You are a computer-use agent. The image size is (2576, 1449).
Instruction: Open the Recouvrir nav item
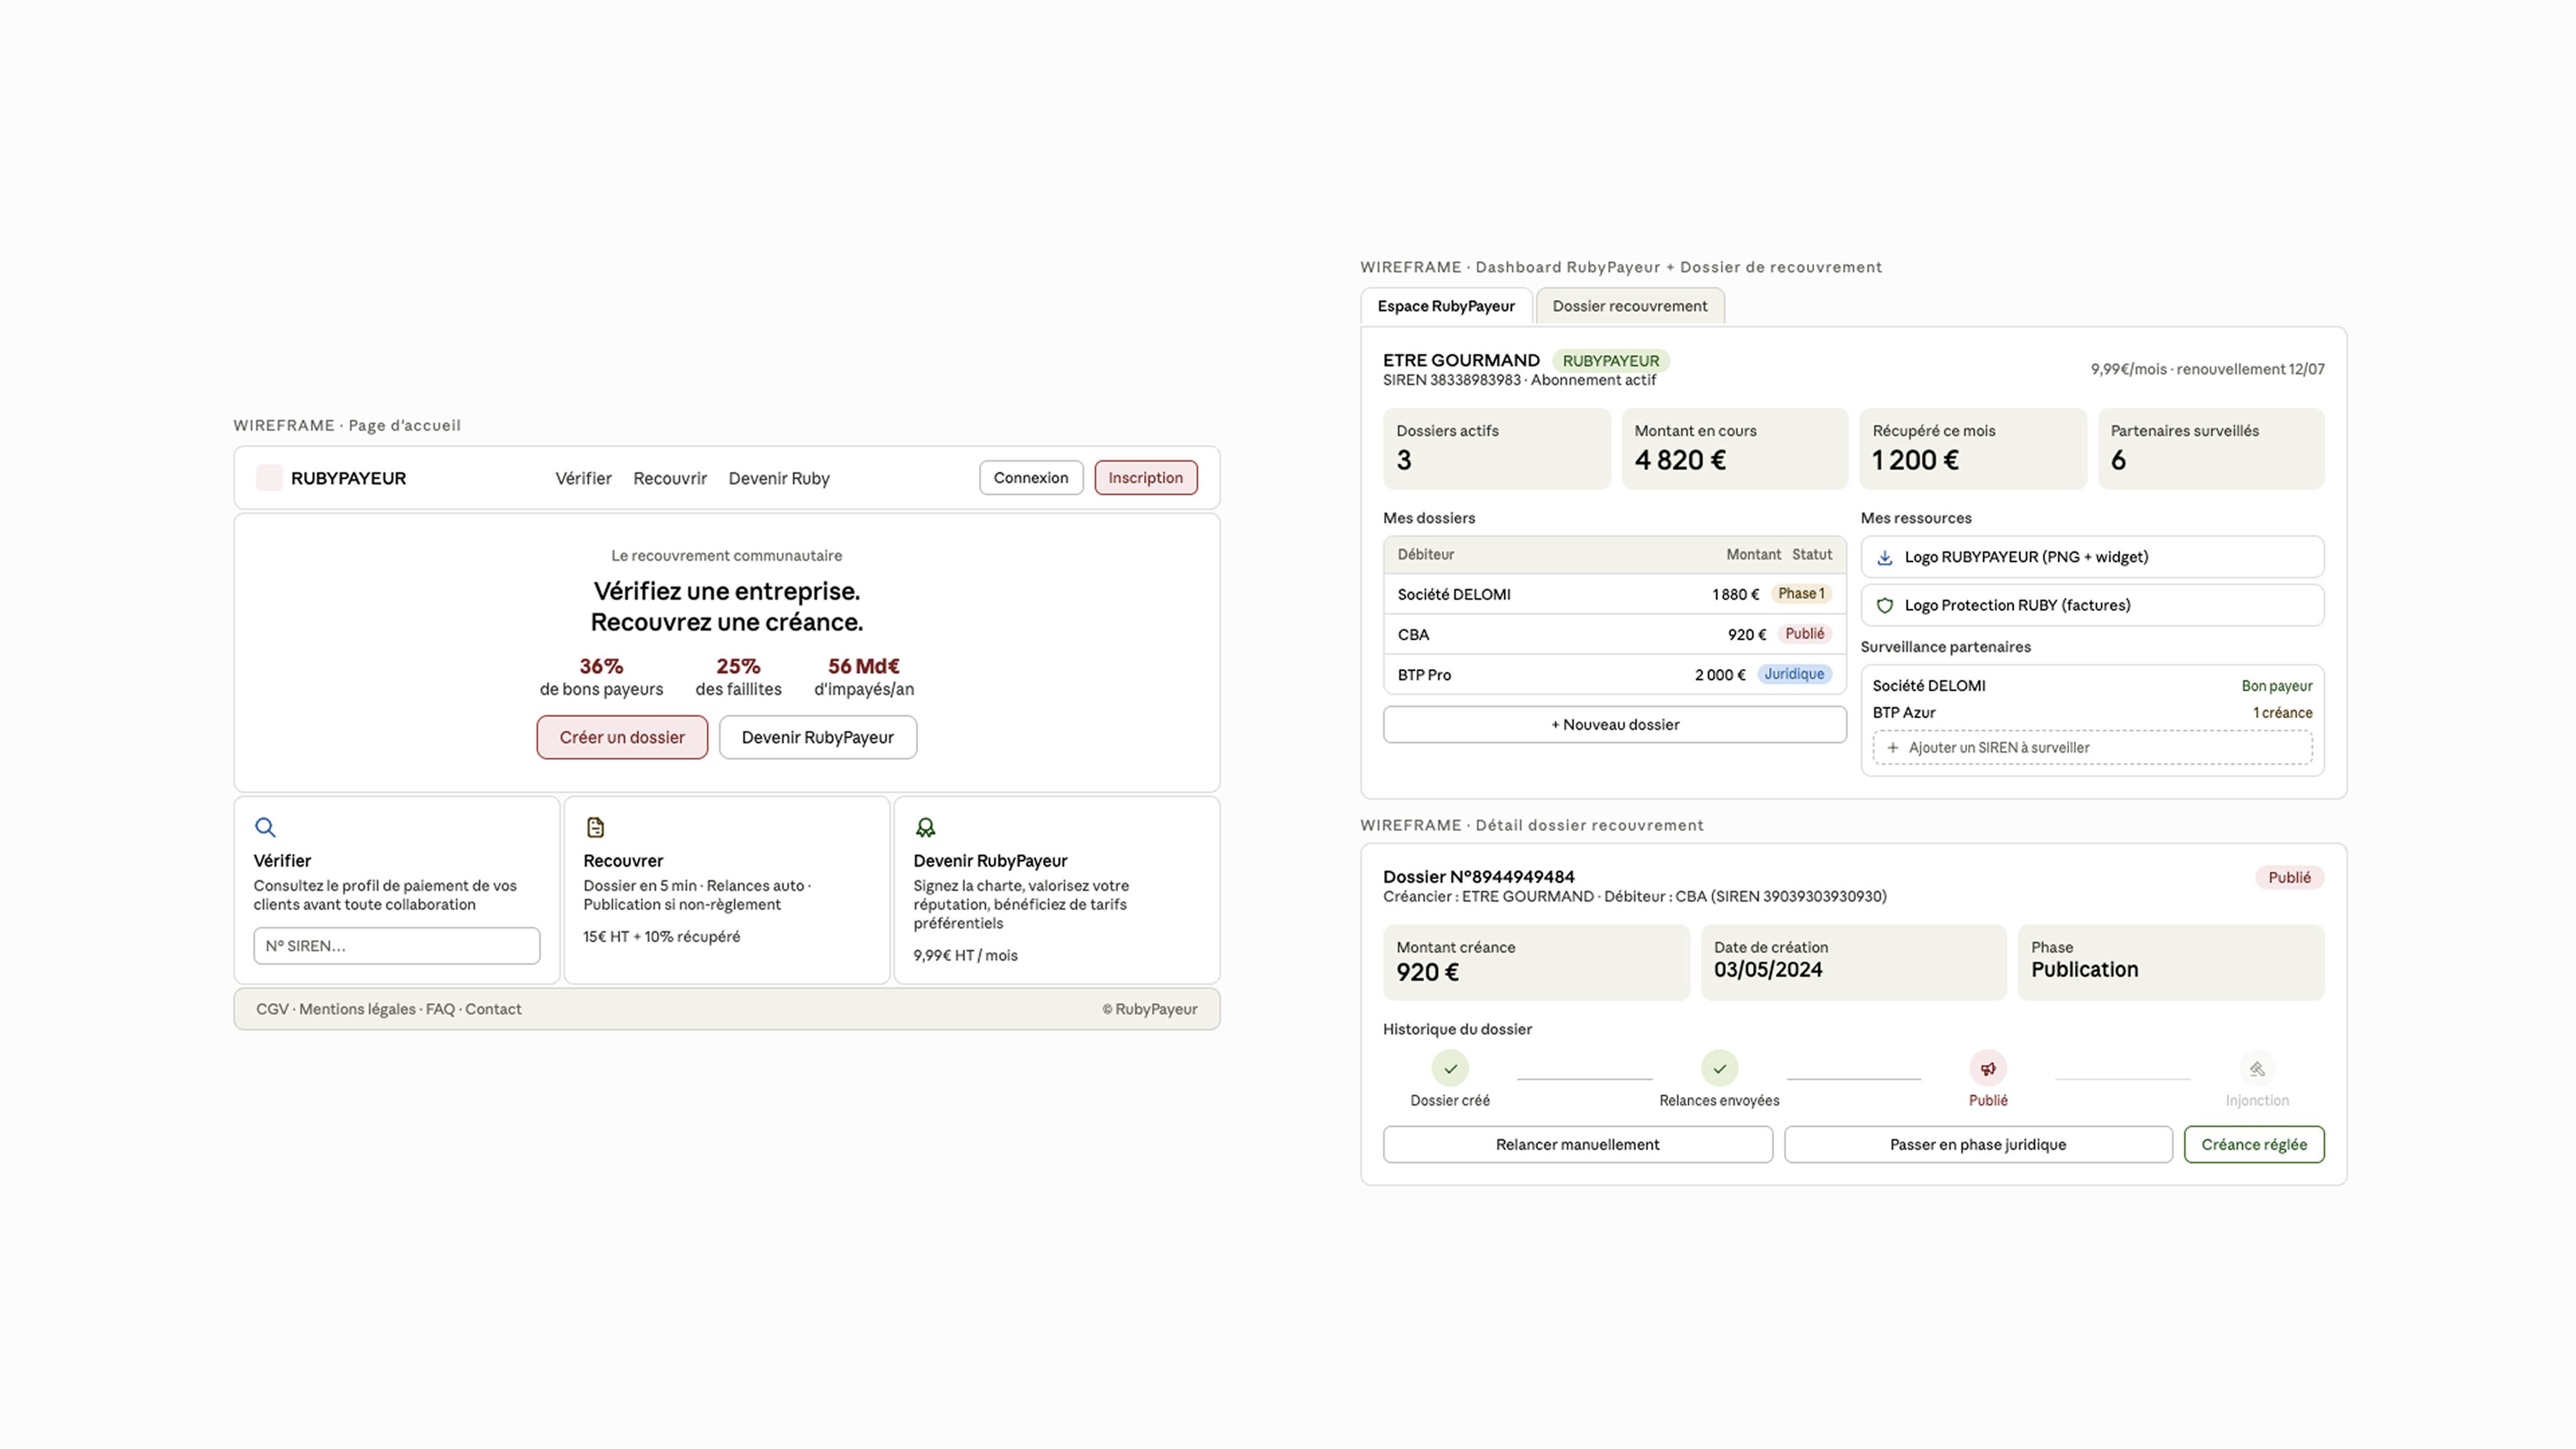coord(670,478)
